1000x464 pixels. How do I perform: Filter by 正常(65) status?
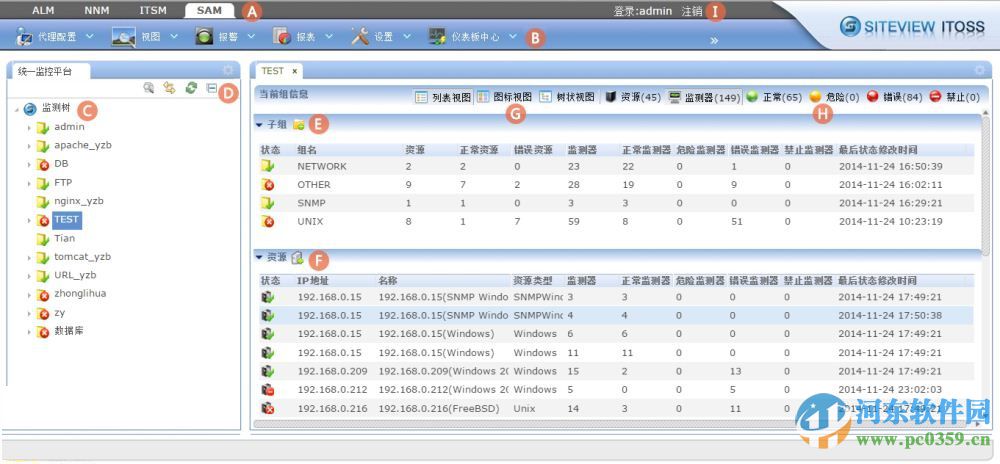[774, 97]
